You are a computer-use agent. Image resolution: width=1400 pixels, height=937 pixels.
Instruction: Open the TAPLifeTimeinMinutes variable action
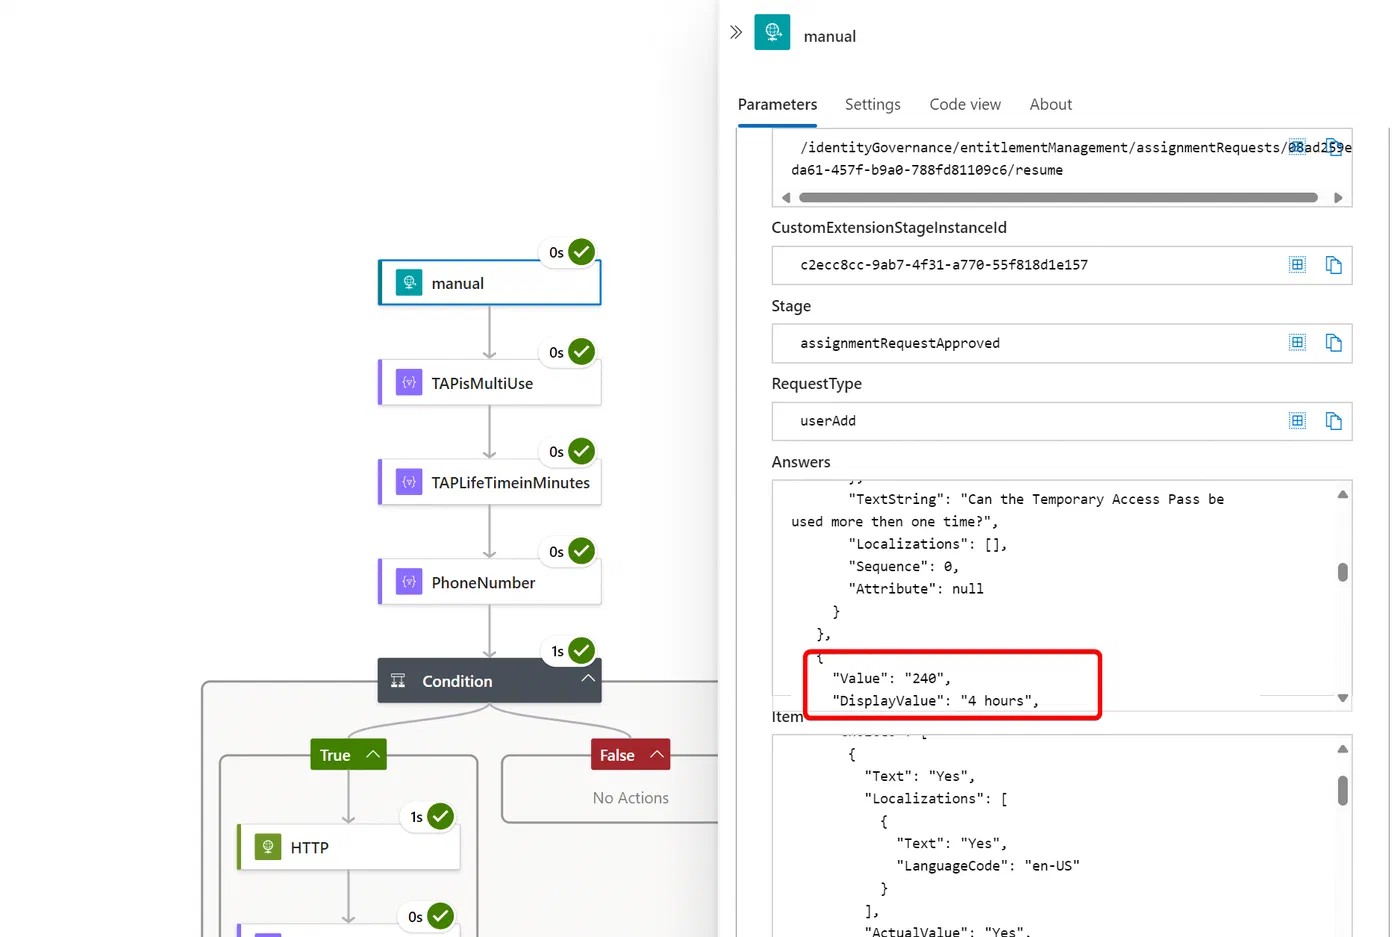point(489,482)
